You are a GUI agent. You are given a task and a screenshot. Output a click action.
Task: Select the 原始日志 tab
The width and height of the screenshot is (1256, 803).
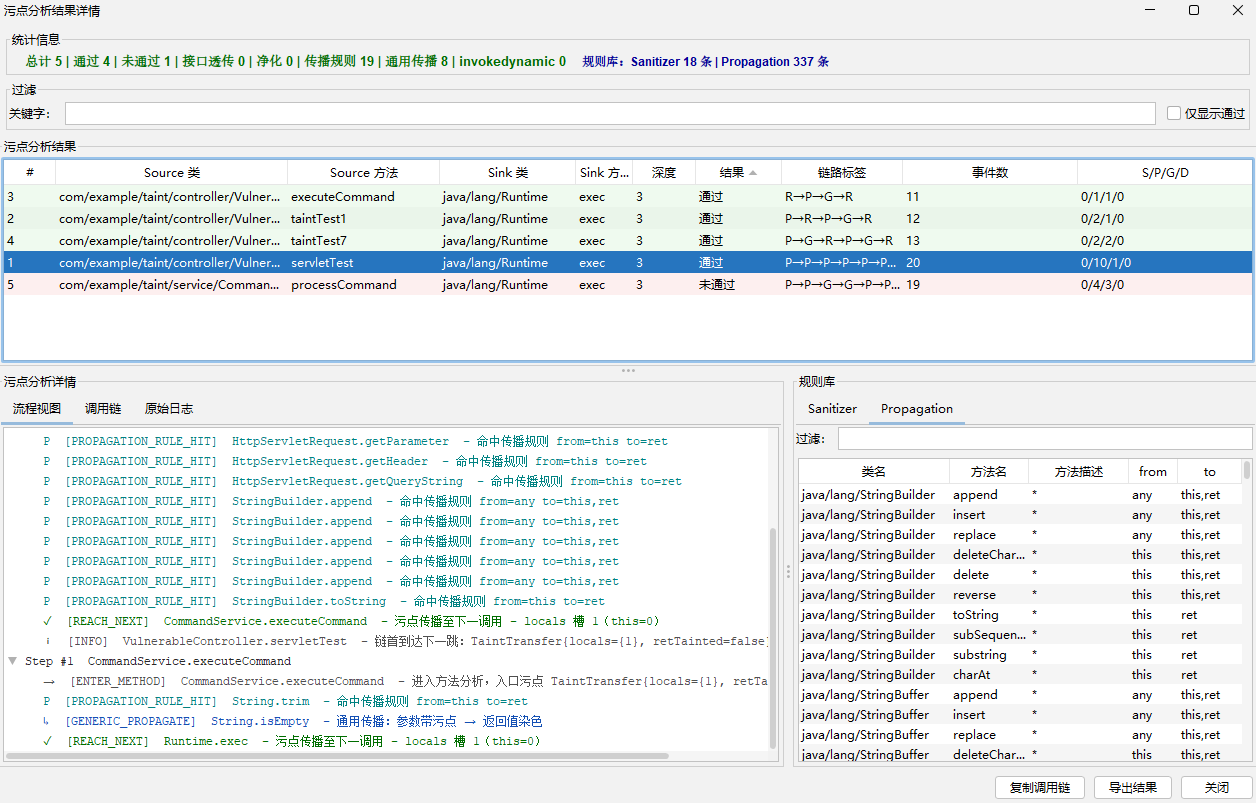[169, 409]
